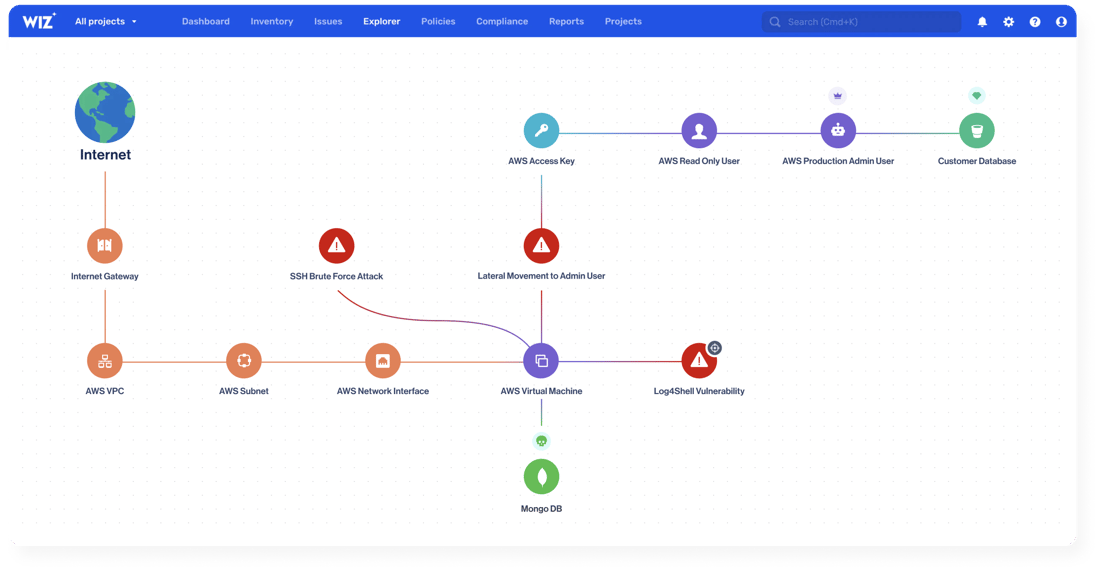This screenshot has width=1100, height=572.
Task: Select the AWS Access Key node icon
Action: pyautogui.click(x=541, y=131)
